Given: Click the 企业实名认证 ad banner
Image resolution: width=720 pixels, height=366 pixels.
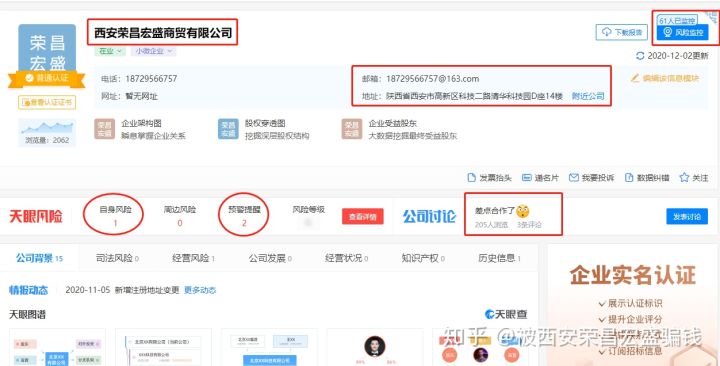Looking at the screenshot, I should [x=633, y=305].
